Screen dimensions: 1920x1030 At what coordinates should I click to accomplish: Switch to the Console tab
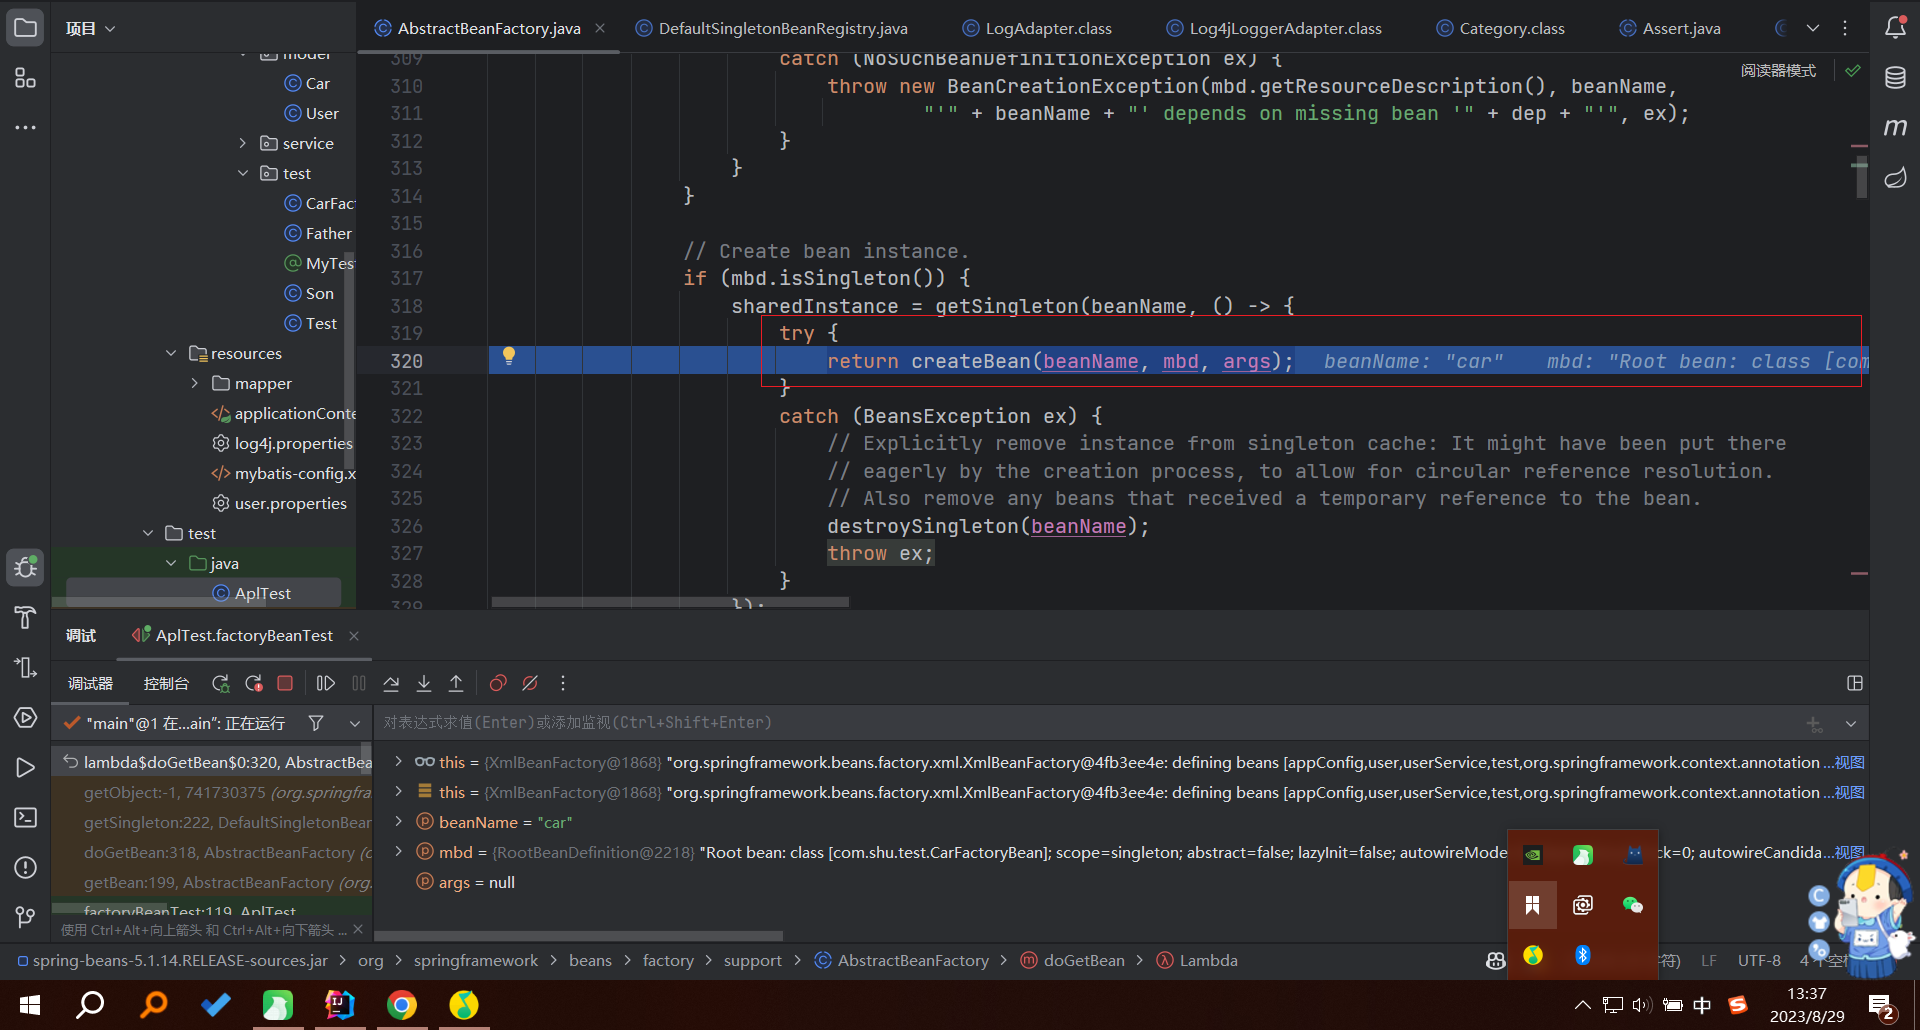[166, 683]
